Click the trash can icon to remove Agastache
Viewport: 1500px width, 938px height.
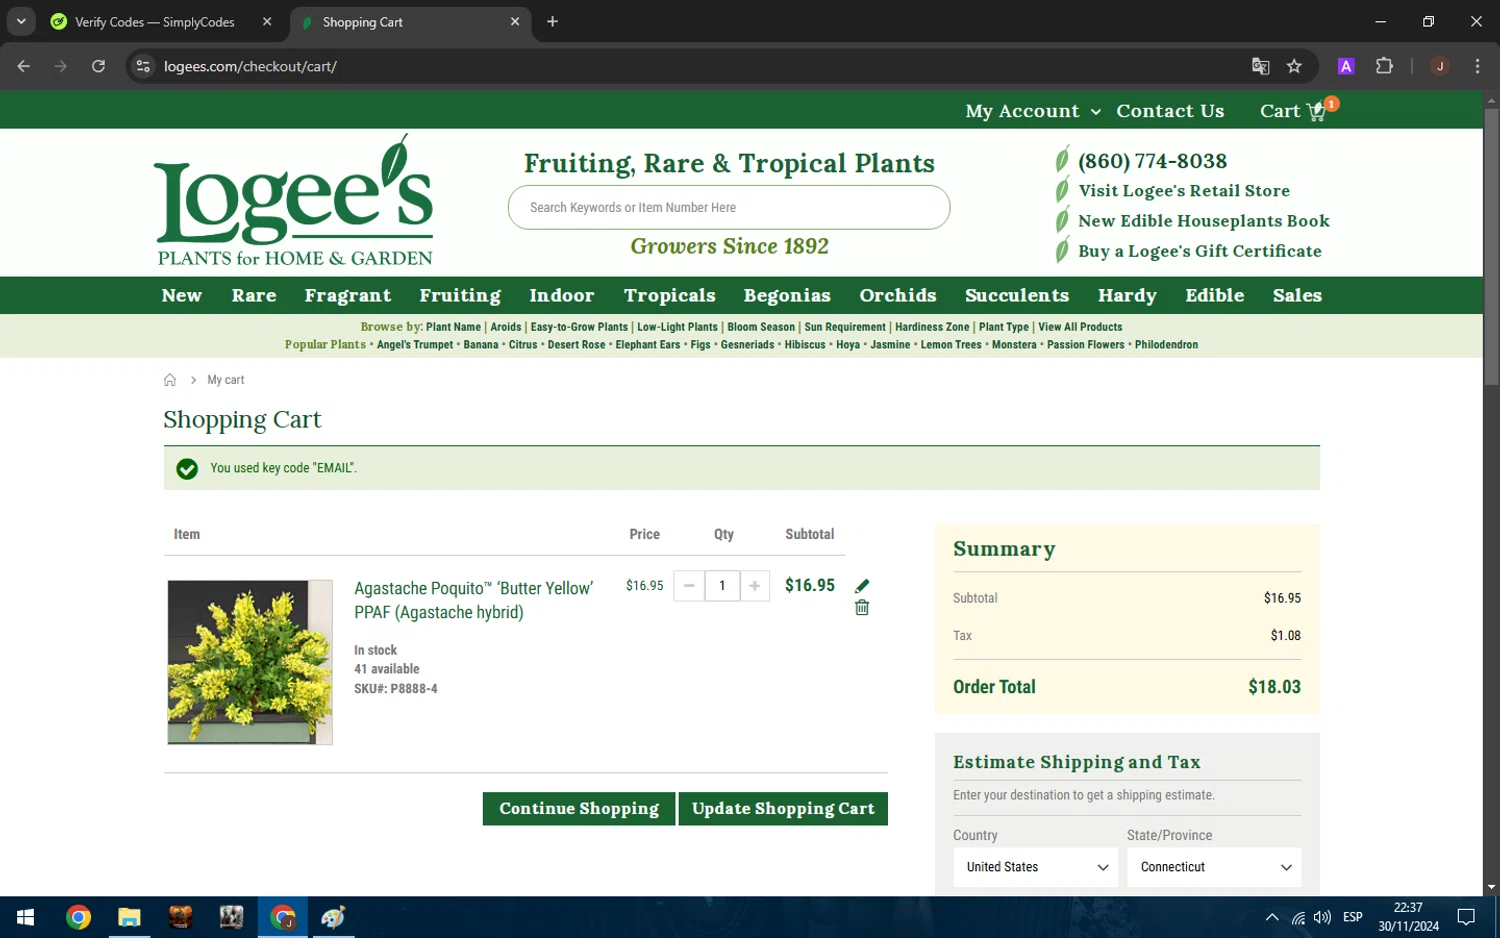862,608
